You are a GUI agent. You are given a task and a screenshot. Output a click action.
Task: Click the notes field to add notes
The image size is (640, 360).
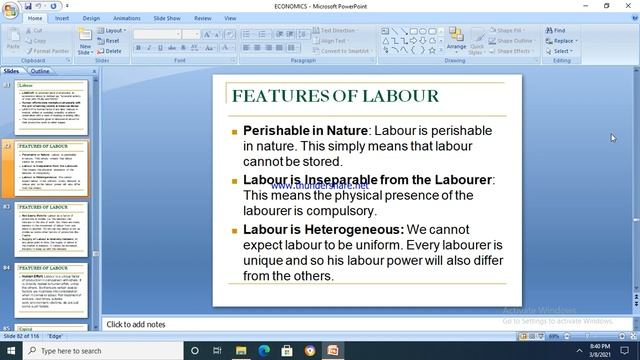[367, 324]
